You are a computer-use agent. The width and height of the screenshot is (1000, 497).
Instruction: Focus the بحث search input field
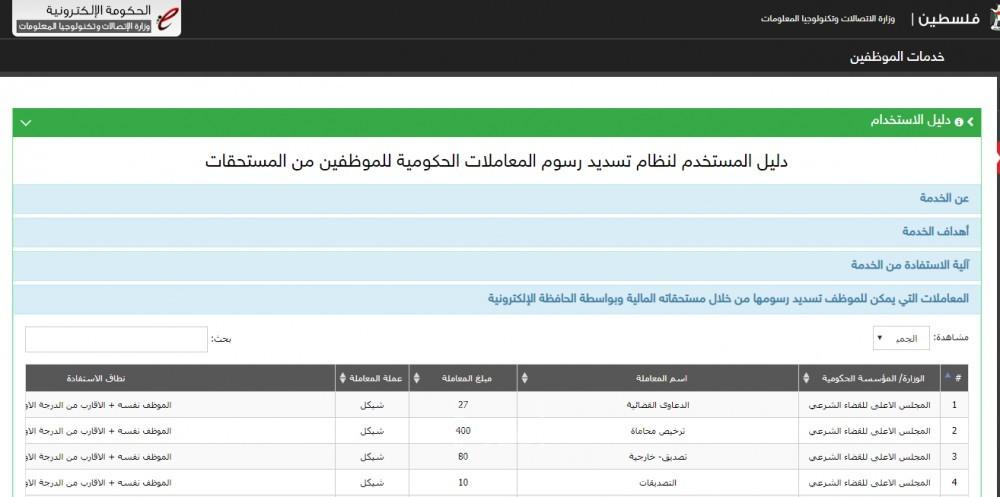tap(116, 339)
